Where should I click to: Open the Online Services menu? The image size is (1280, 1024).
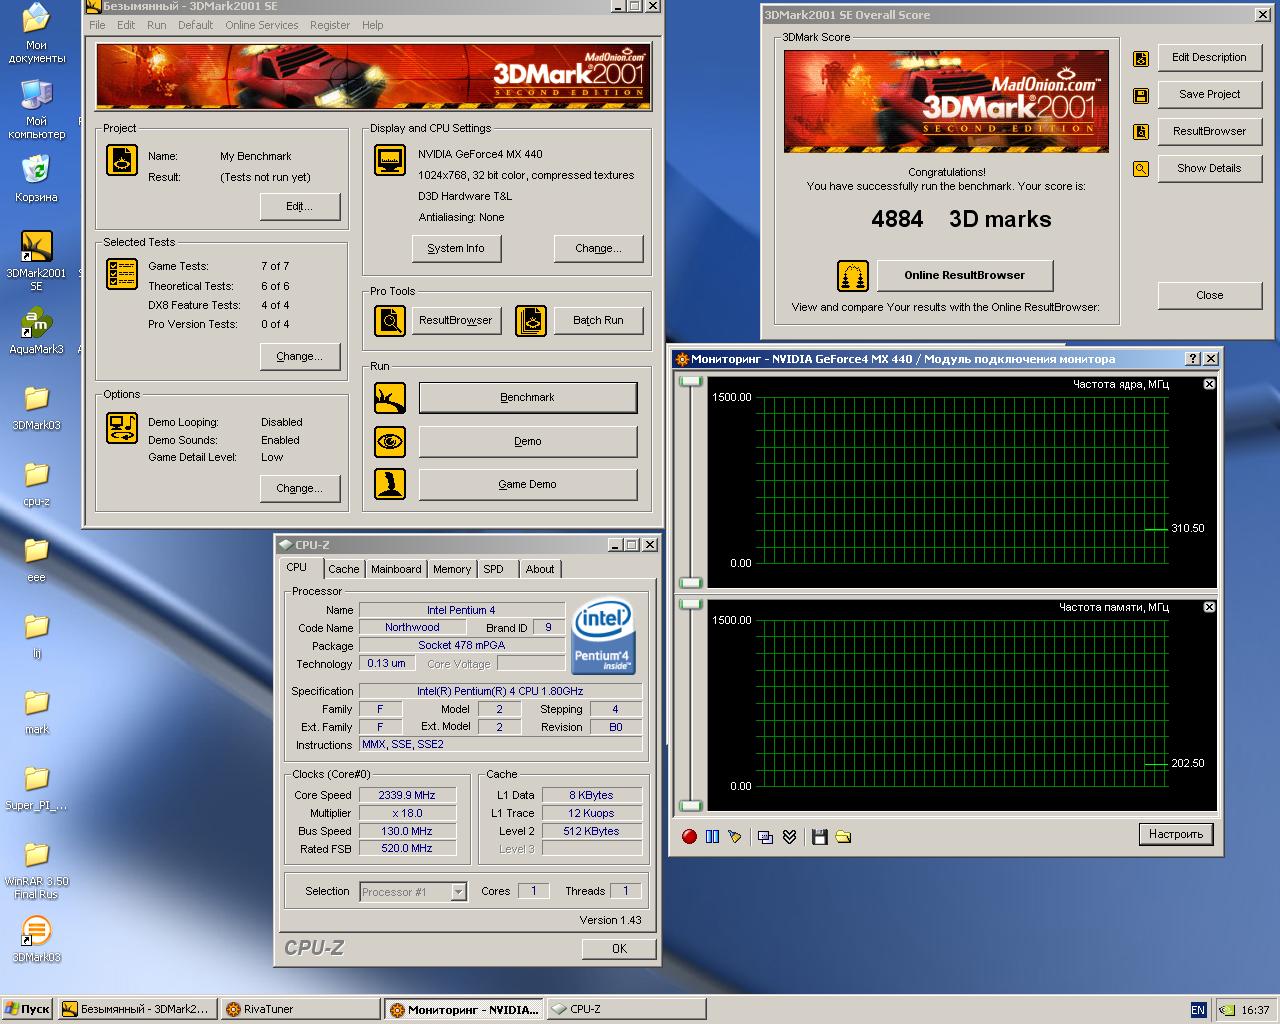[x=262, y=25]
